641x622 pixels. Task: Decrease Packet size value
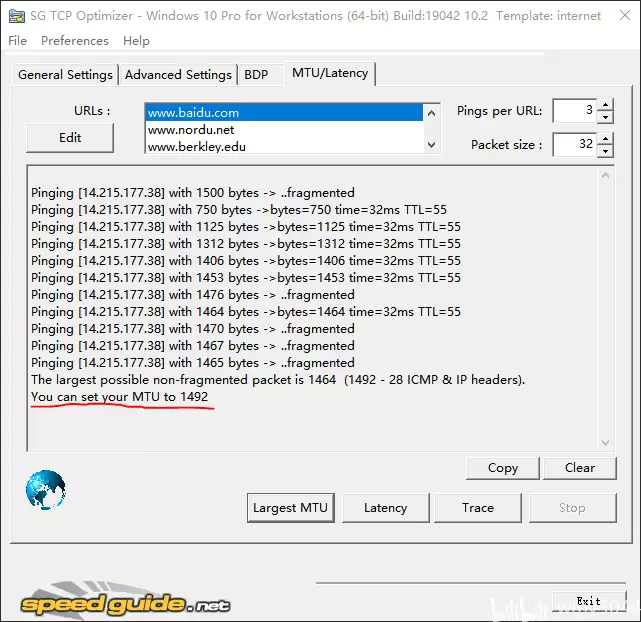pyautogui.click(x=605, y=150)
